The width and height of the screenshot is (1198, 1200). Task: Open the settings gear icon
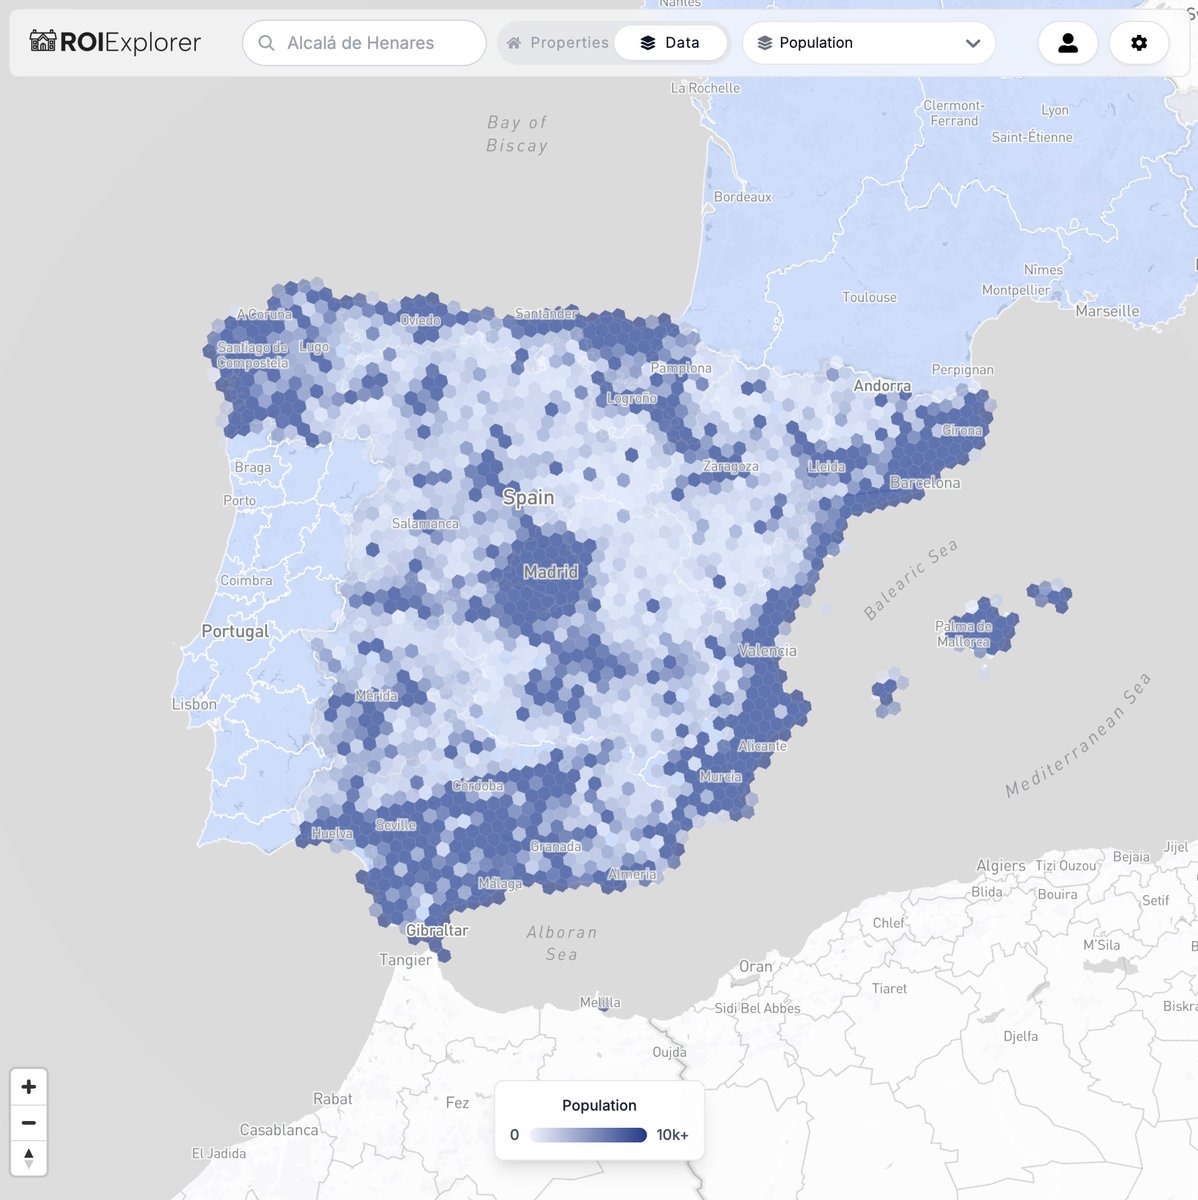1139,43
